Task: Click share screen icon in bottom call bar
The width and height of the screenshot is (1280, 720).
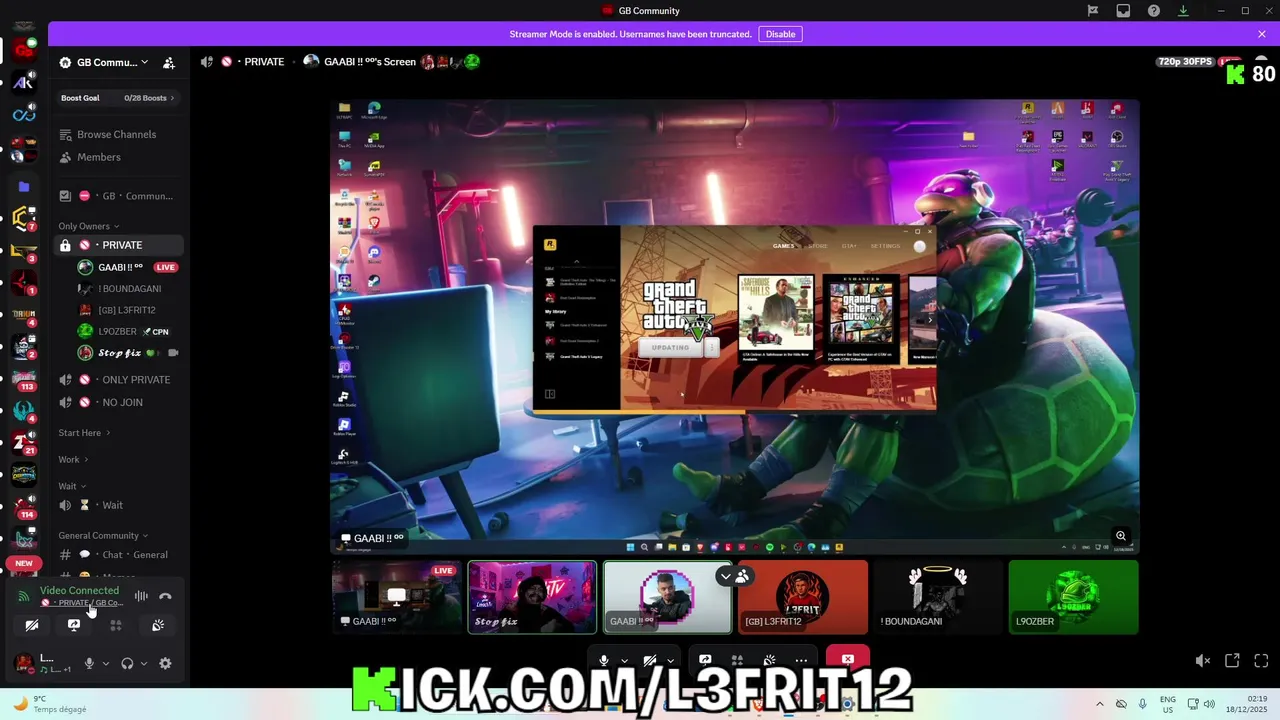Action: coord(705,660)
